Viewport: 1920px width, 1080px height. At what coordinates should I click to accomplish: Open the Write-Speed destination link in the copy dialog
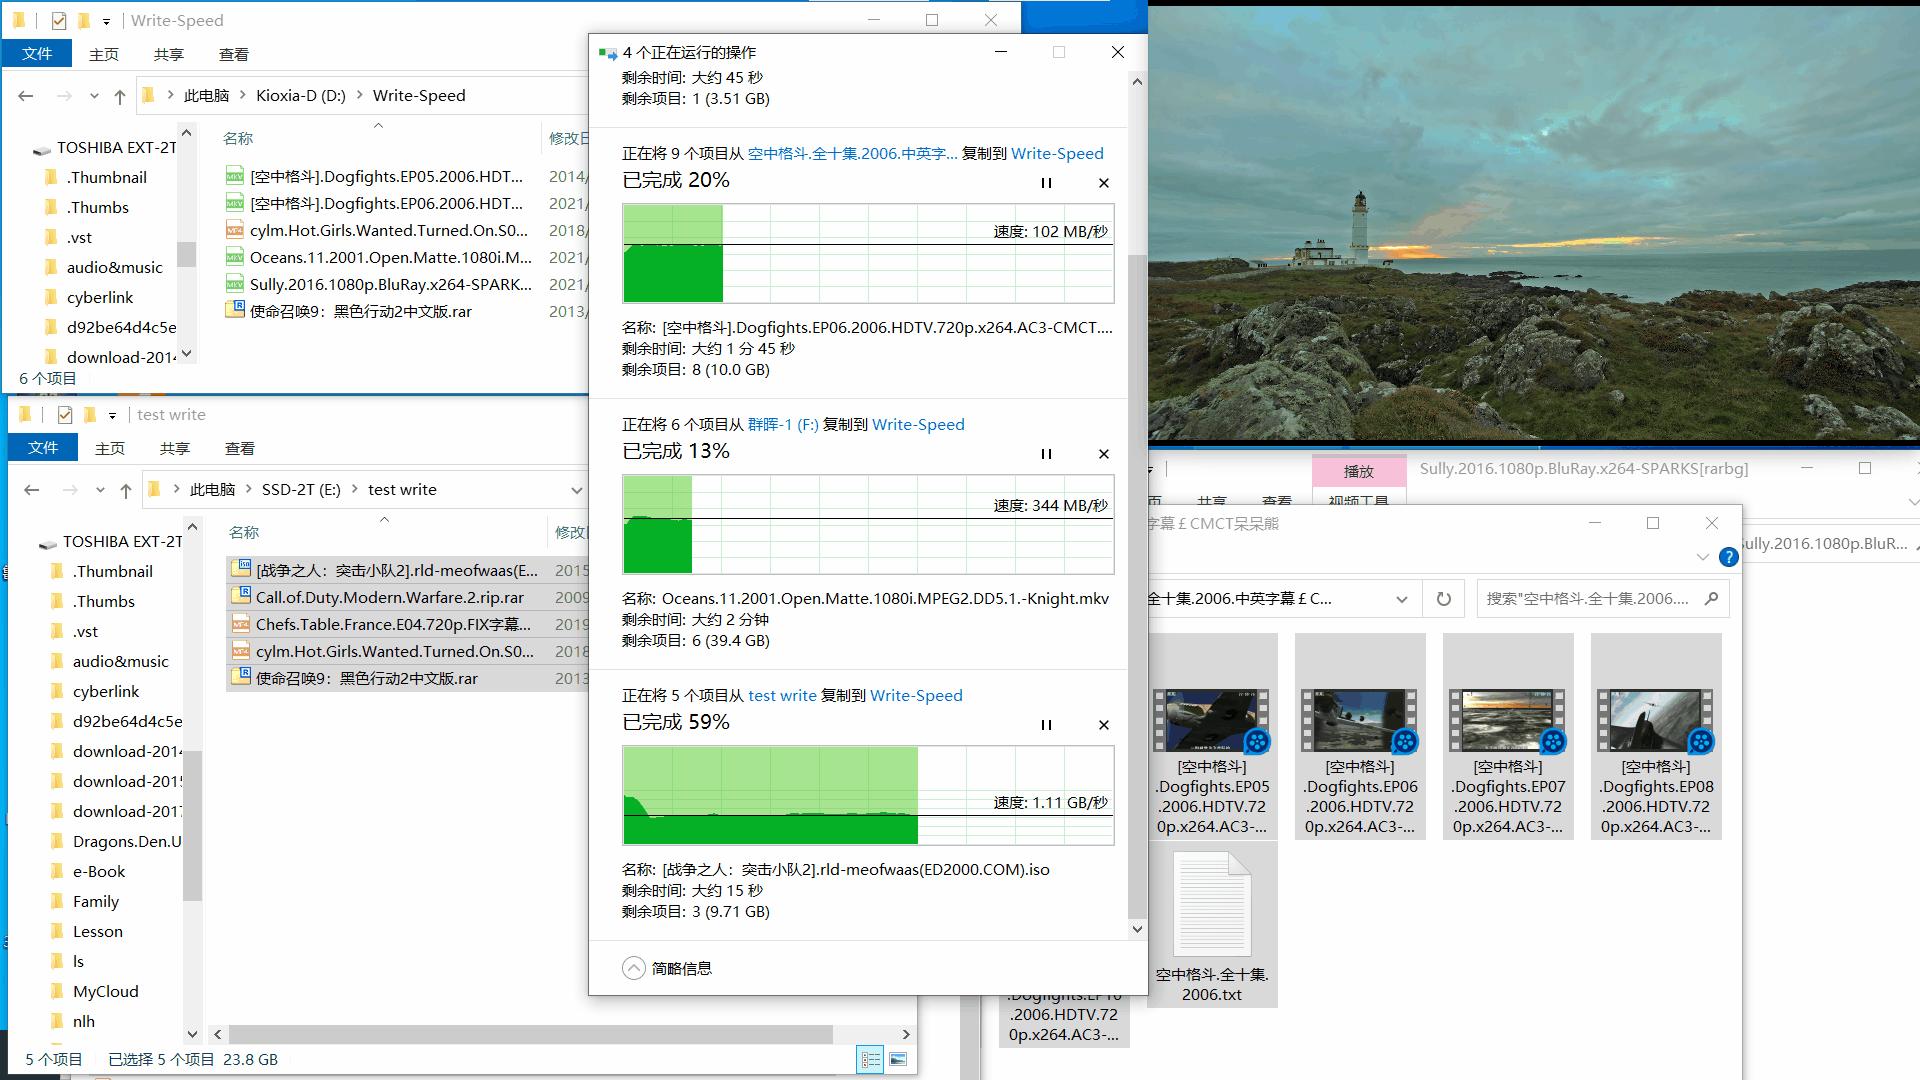pyautogui.click(x=1057, y=153)
